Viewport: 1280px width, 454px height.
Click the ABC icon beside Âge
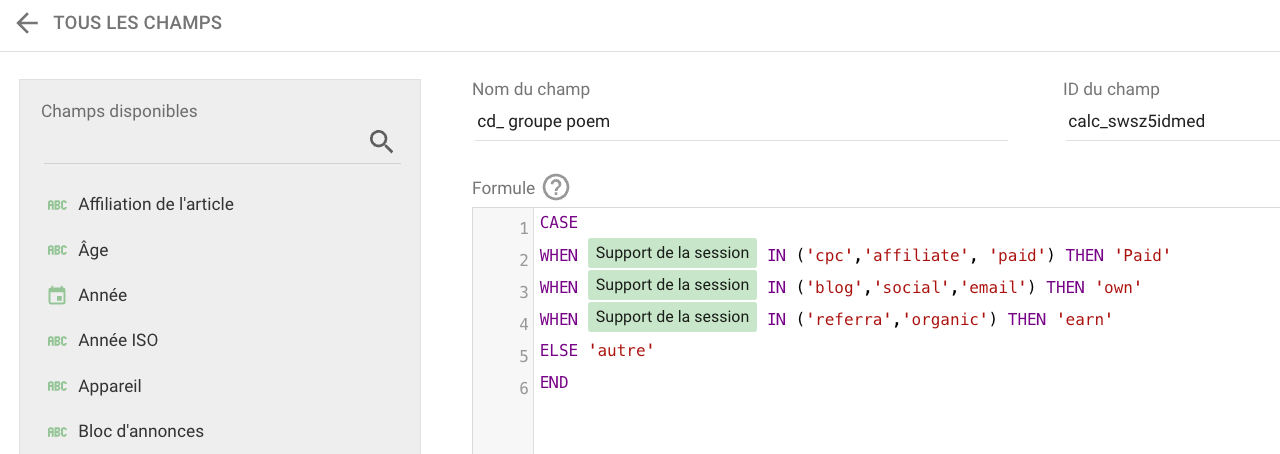pos(58,250)
